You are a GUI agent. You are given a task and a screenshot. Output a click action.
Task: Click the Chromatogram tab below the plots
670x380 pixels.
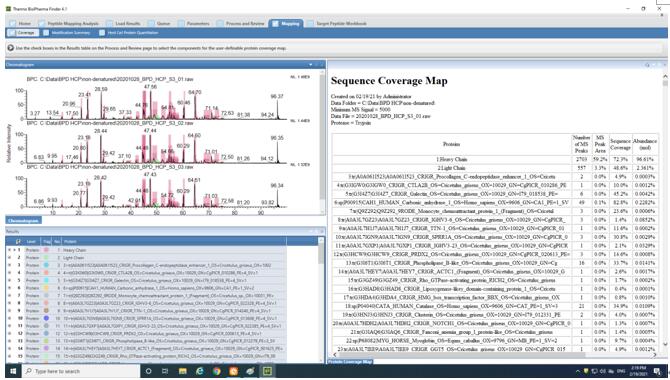tap(24, 221)
